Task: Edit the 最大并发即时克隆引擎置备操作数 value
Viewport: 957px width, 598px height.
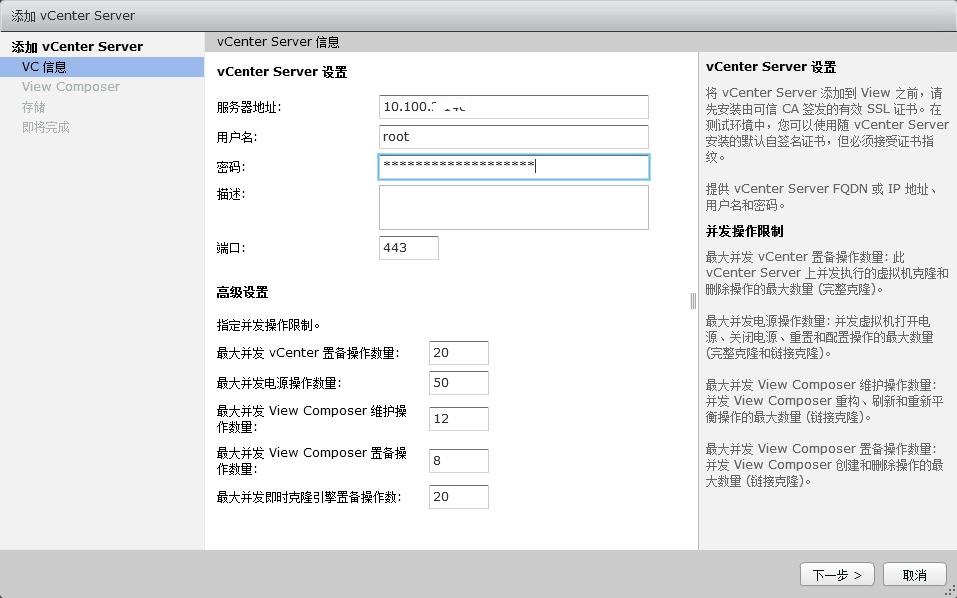Action: (x=458, y=496)
